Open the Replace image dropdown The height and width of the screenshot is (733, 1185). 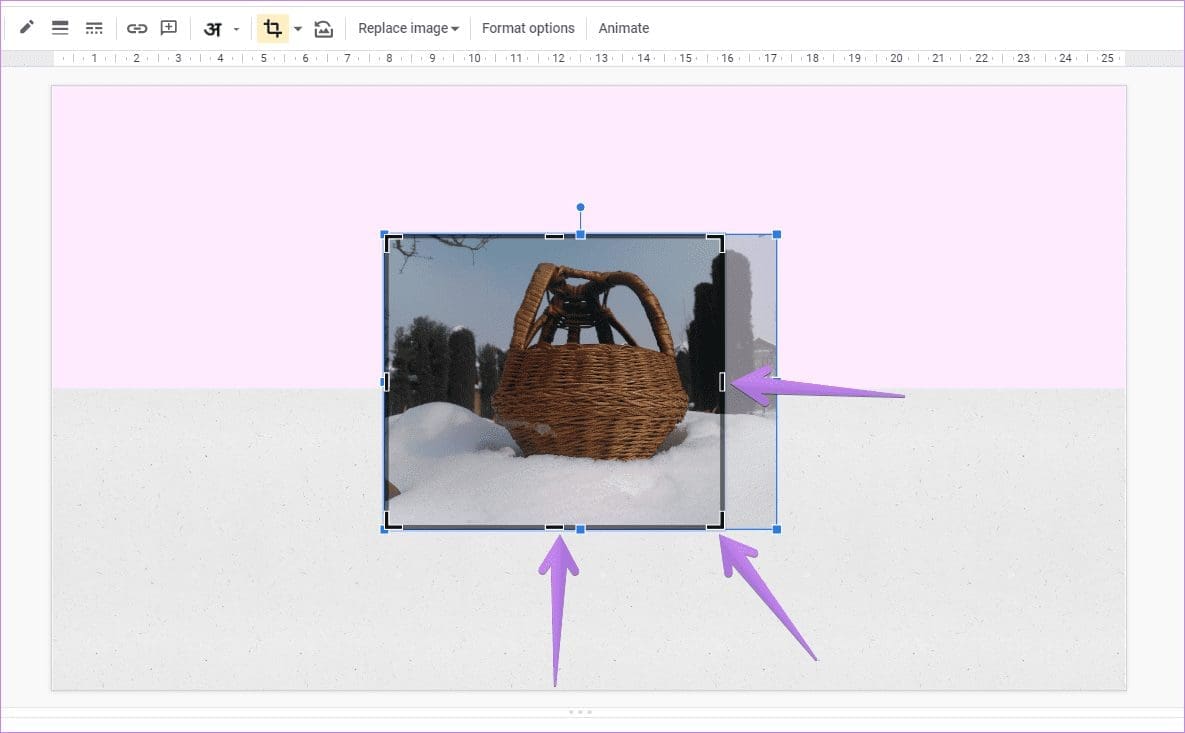[x=408, y=28]
